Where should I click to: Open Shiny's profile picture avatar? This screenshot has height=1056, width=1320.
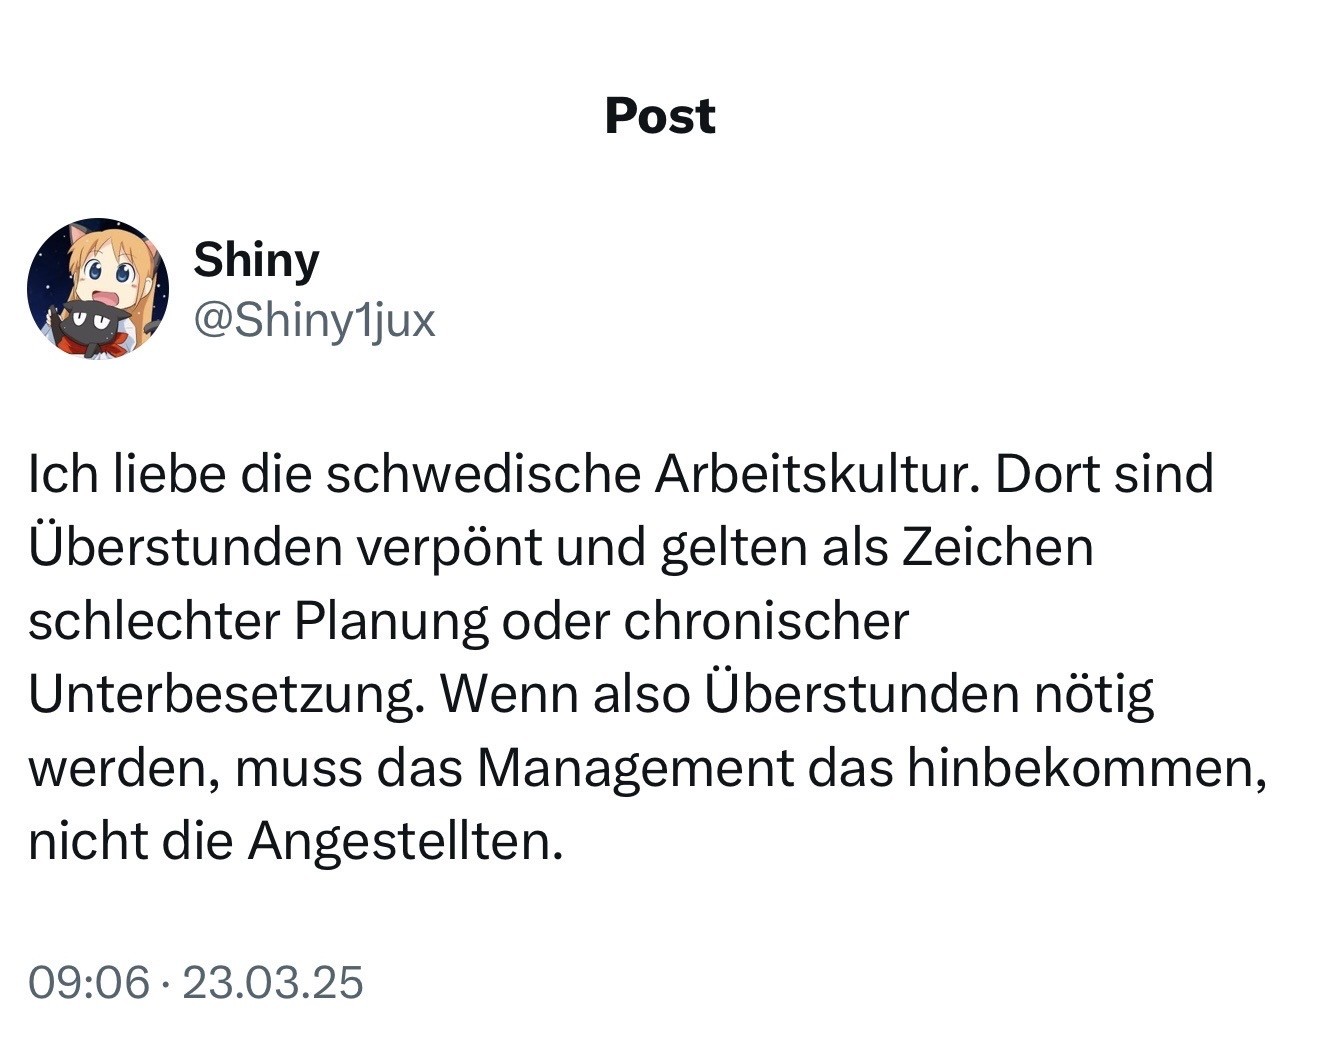pos(98,288)
